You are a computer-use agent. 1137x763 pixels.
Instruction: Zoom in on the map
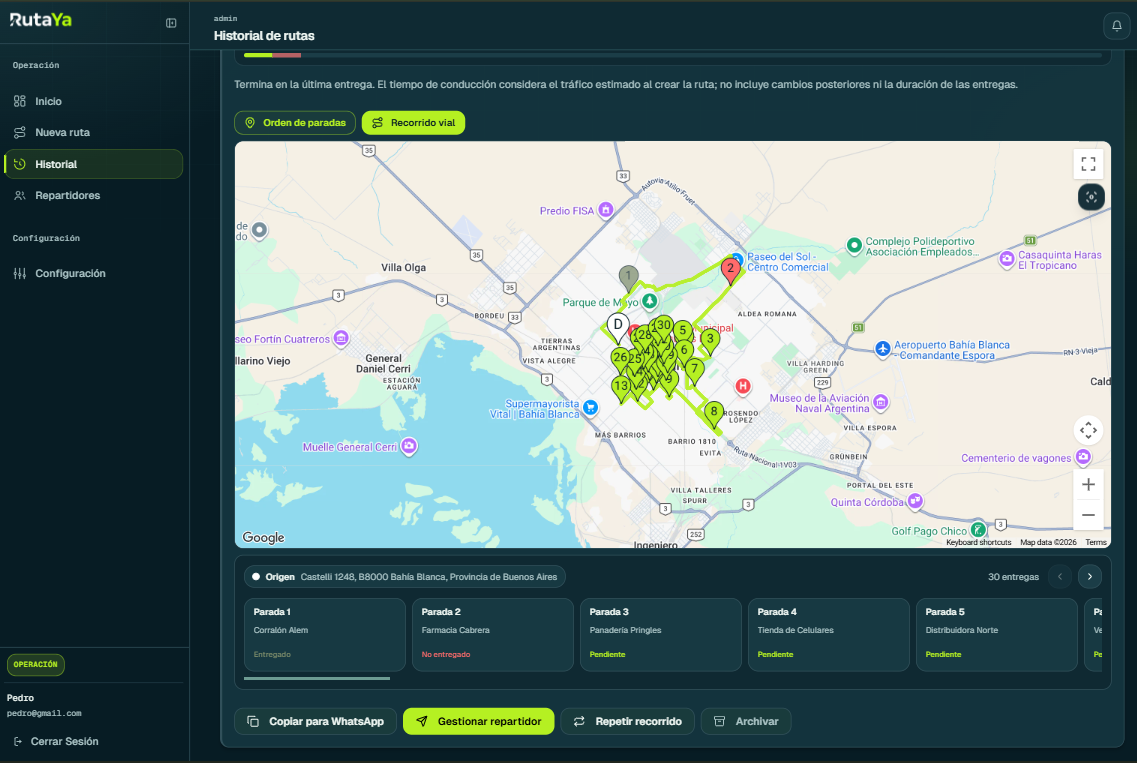1088,484
